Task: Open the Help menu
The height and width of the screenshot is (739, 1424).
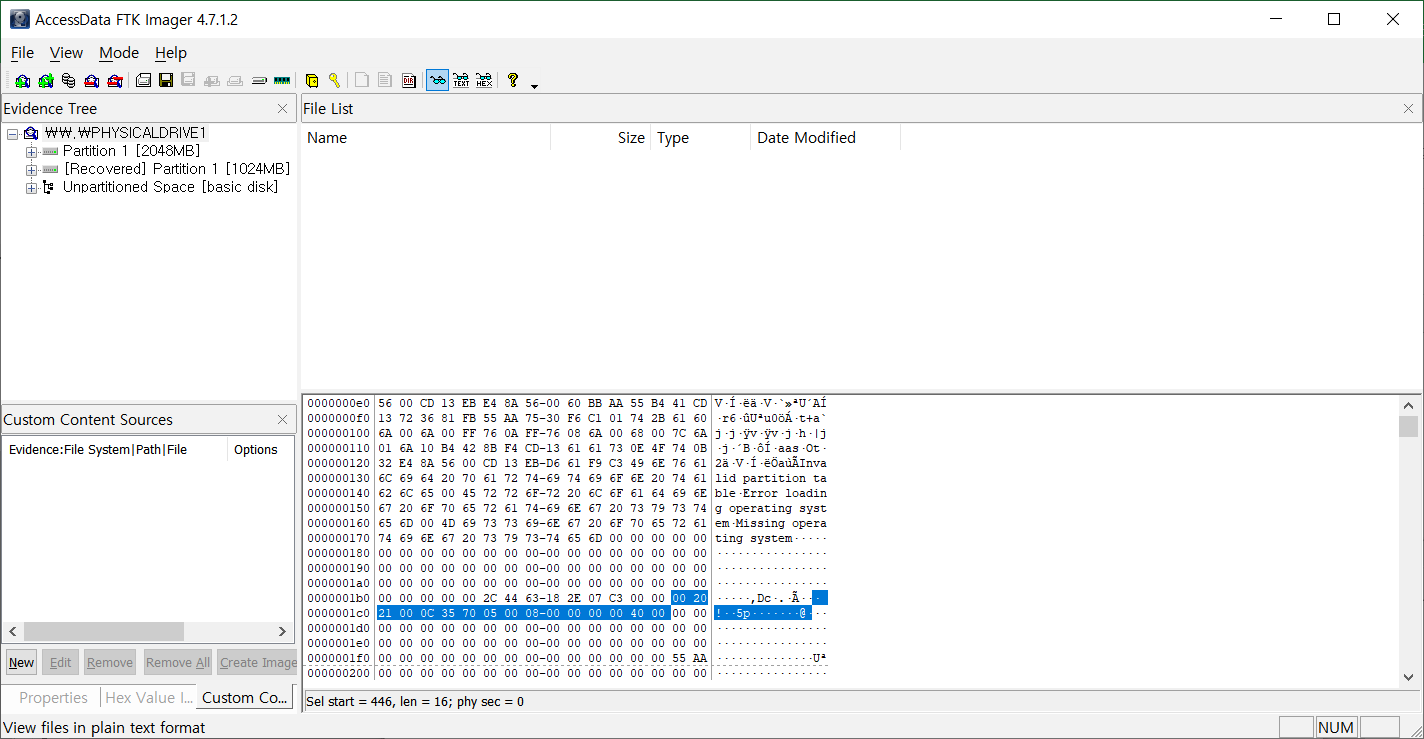Action: 171,53
